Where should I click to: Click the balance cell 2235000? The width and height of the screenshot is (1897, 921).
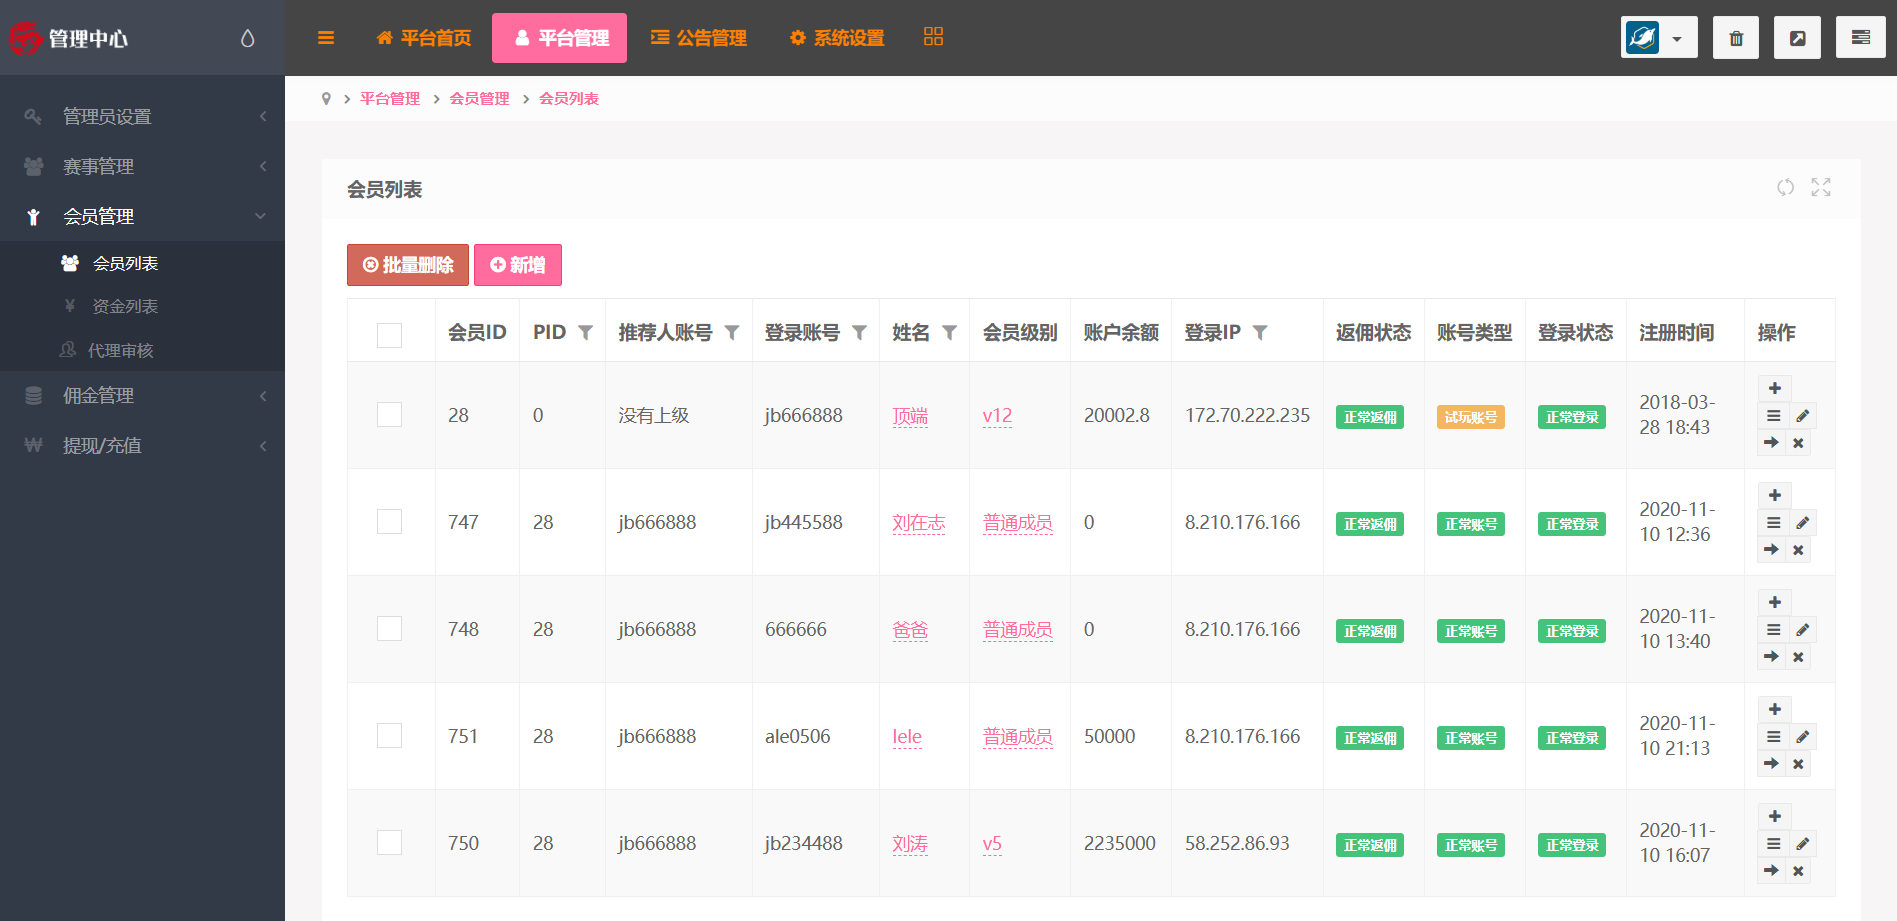[1120, 843]
